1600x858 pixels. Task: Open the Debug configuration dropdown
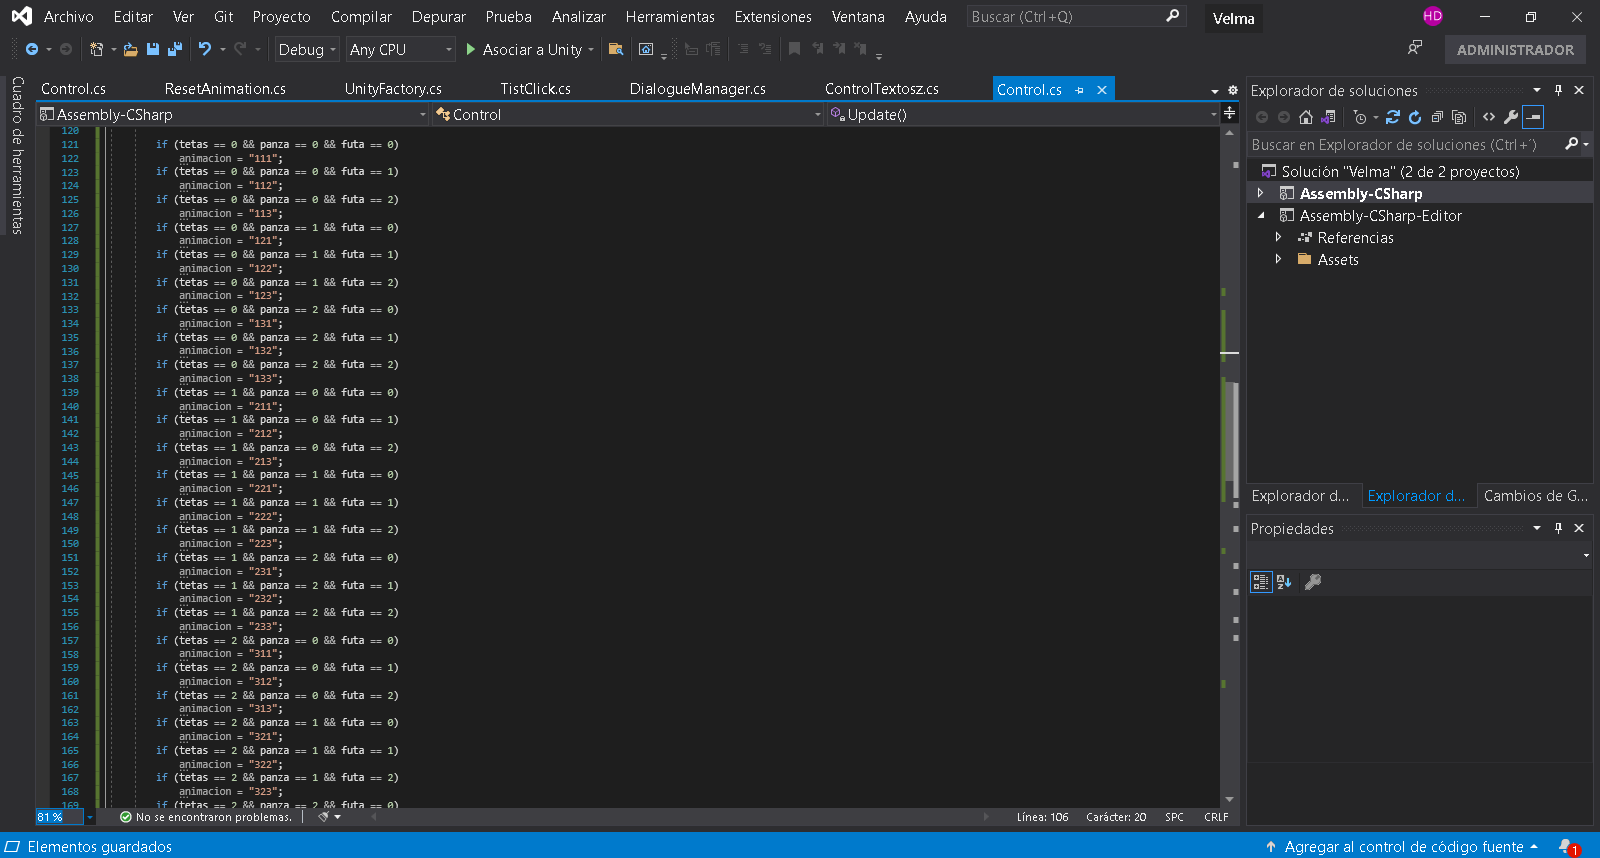(306, 49)
